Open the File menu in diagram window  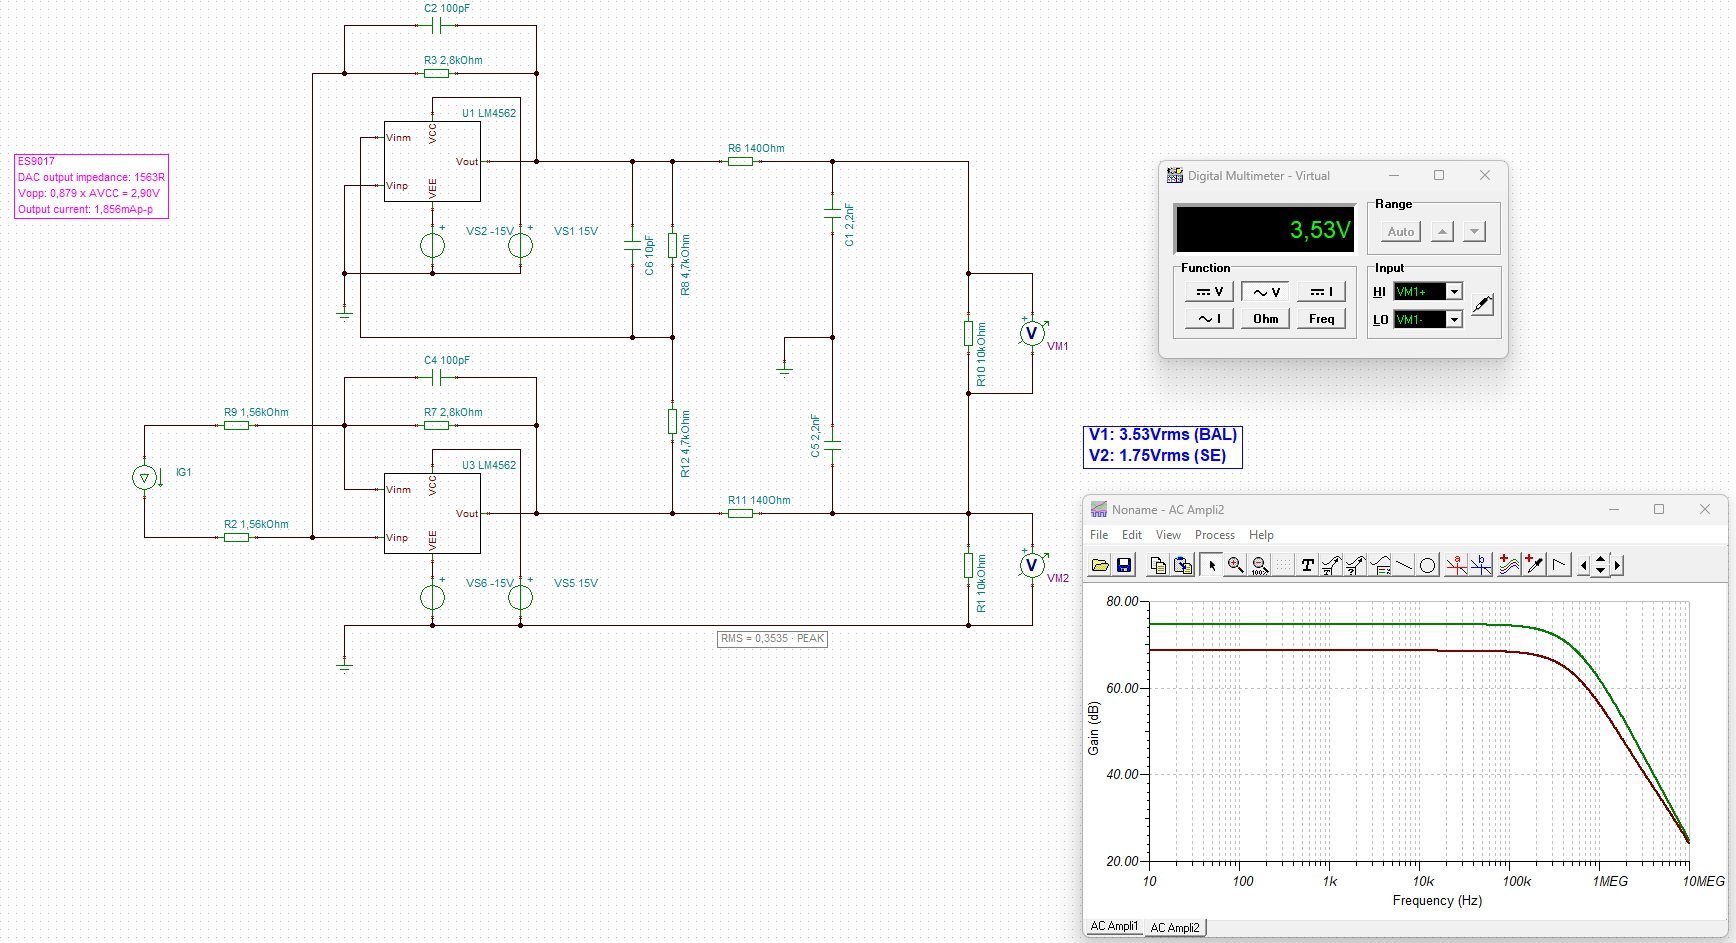[1099, 535]
